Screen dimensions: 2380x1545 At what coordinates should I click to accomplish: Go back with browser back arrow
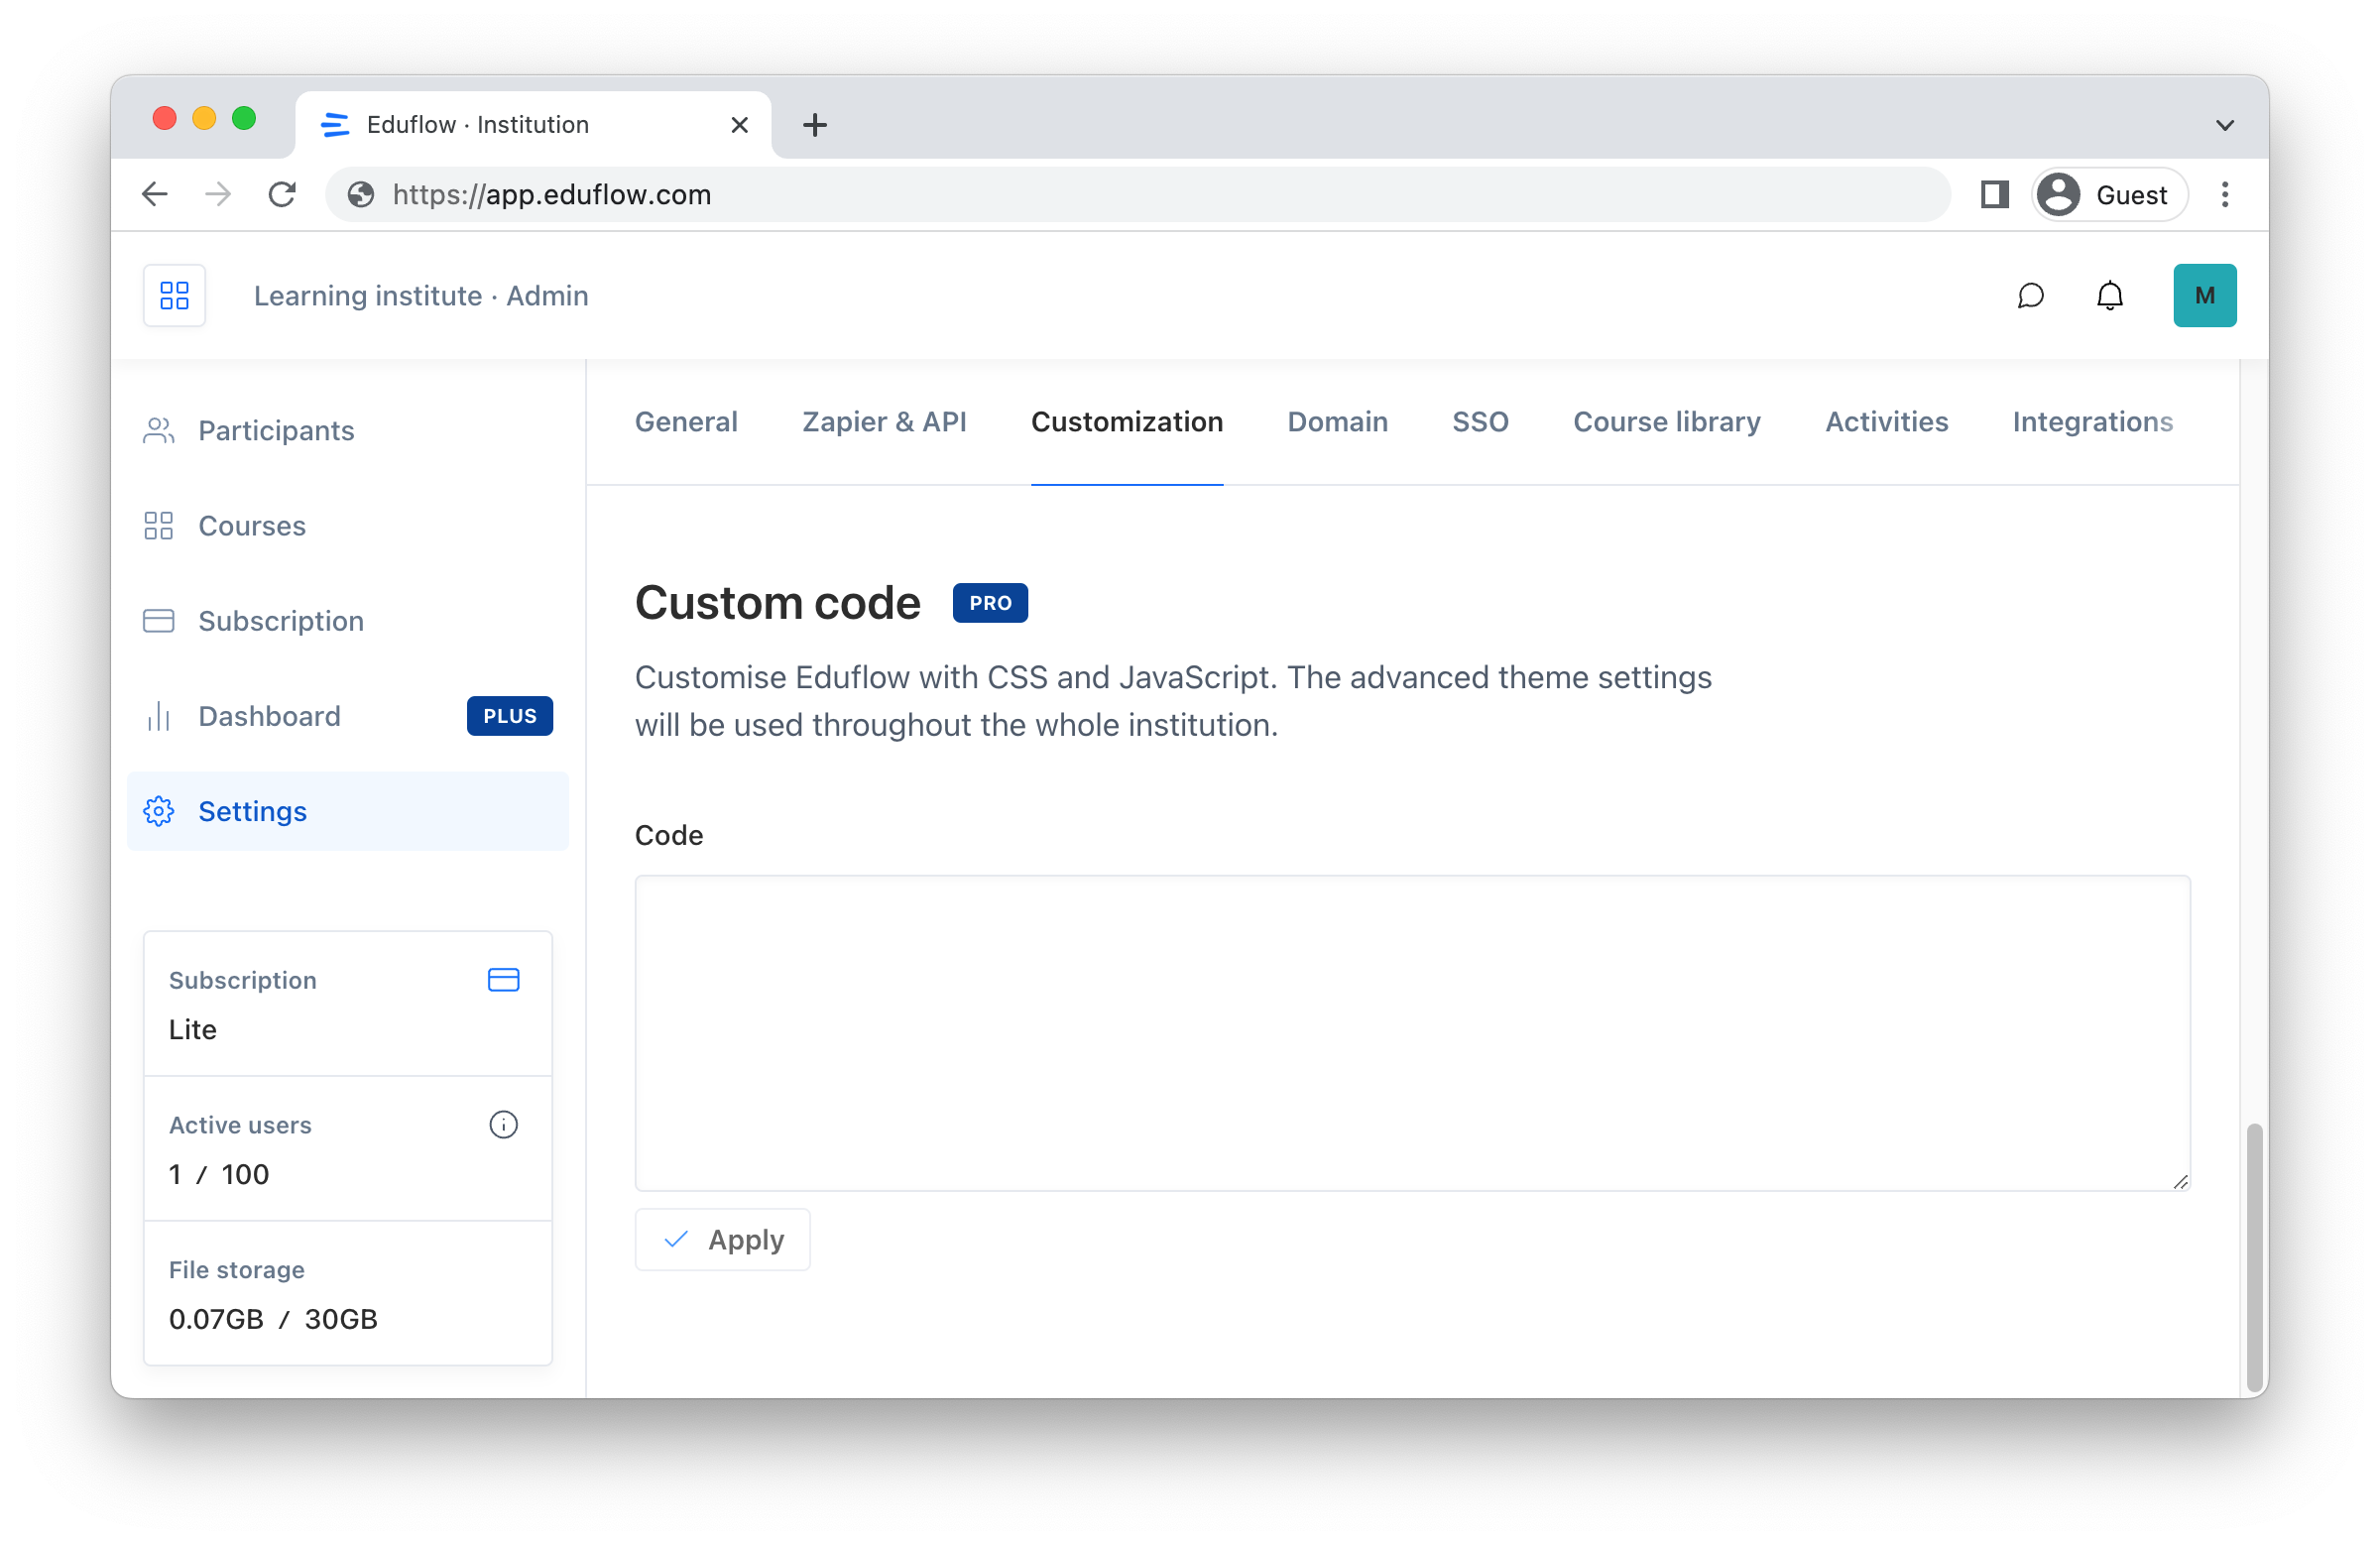pos(155,194)
